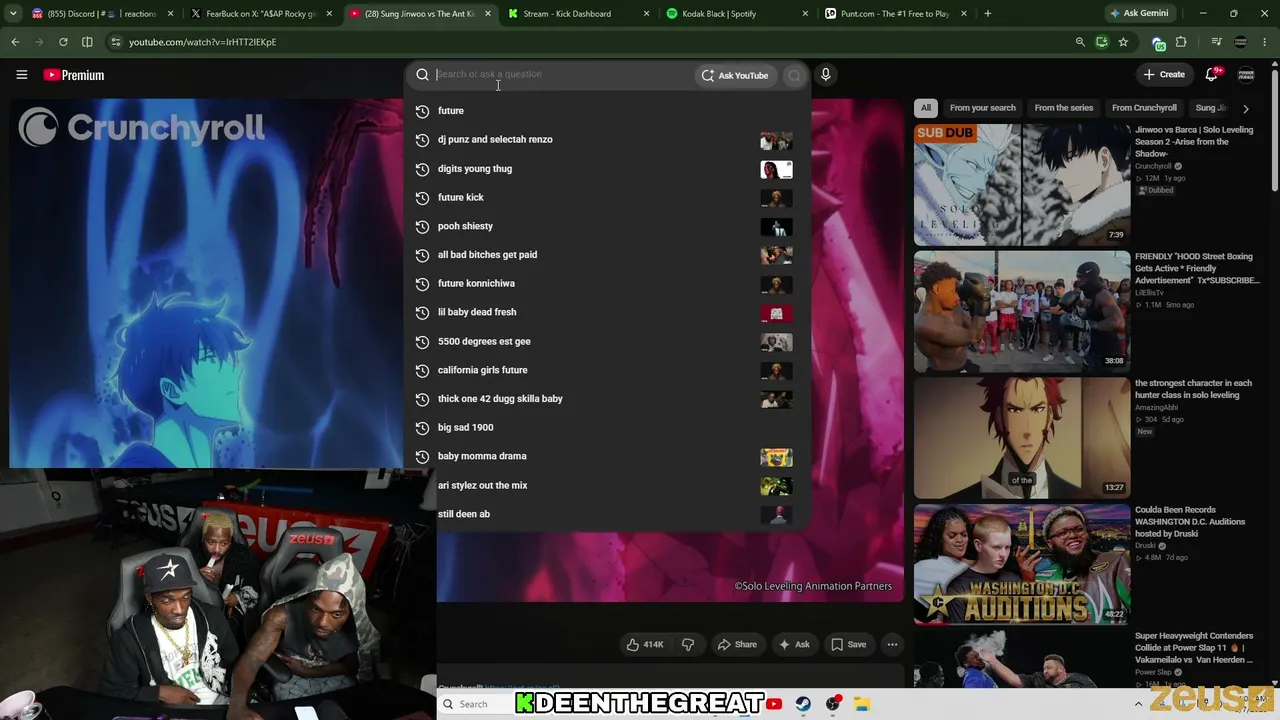1280x720 pixels.
Task: Choose 'future kick' from search history
Action: [x=606, y=198]
